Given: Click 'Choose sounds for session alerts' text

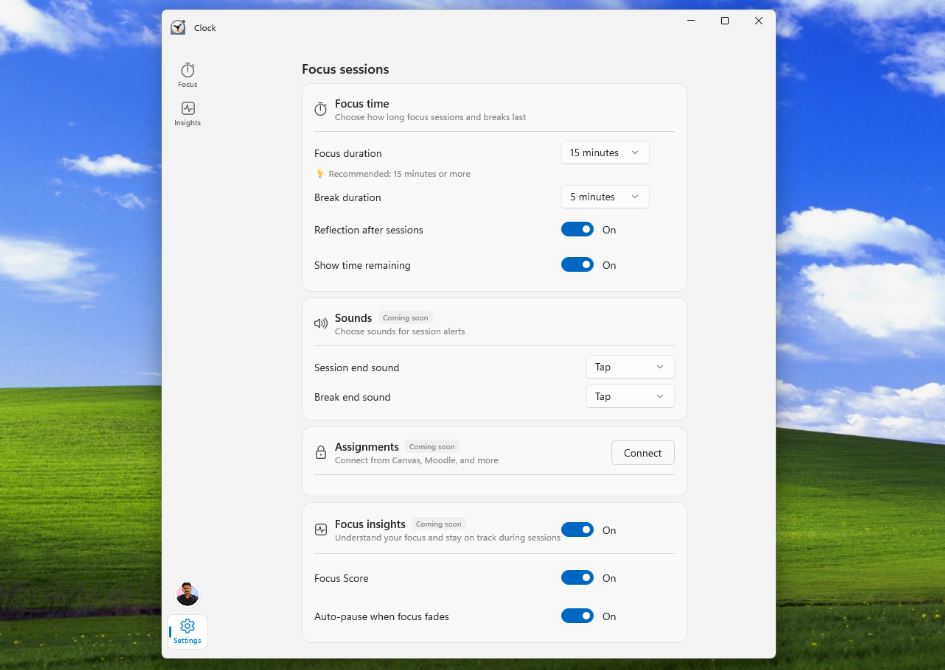Looking at the screenshot, I should (400, 331).
